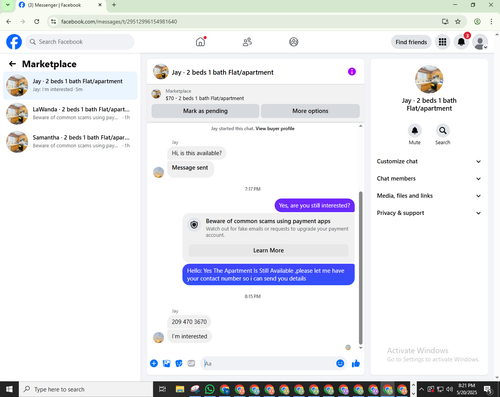
Task: Open the account profile menu
Action: tap(480, 42)
